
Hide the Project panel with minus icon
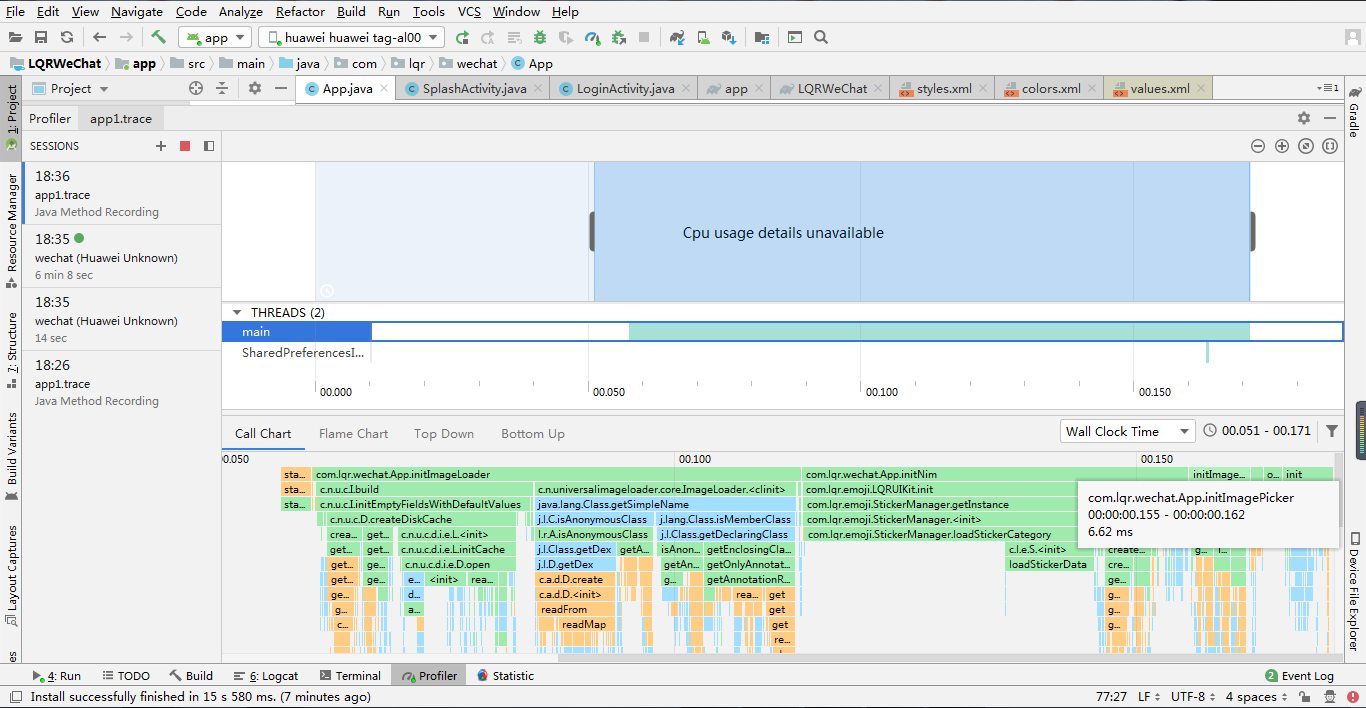(x=281, y=88)
